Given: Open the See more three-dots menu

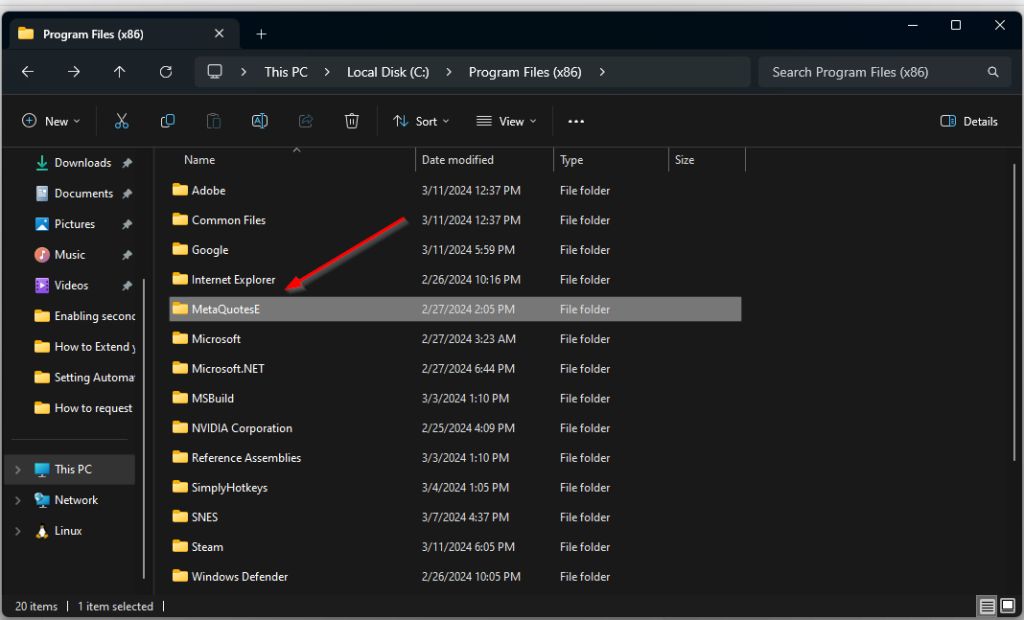Looking at the screenshot, I should 576,121.
